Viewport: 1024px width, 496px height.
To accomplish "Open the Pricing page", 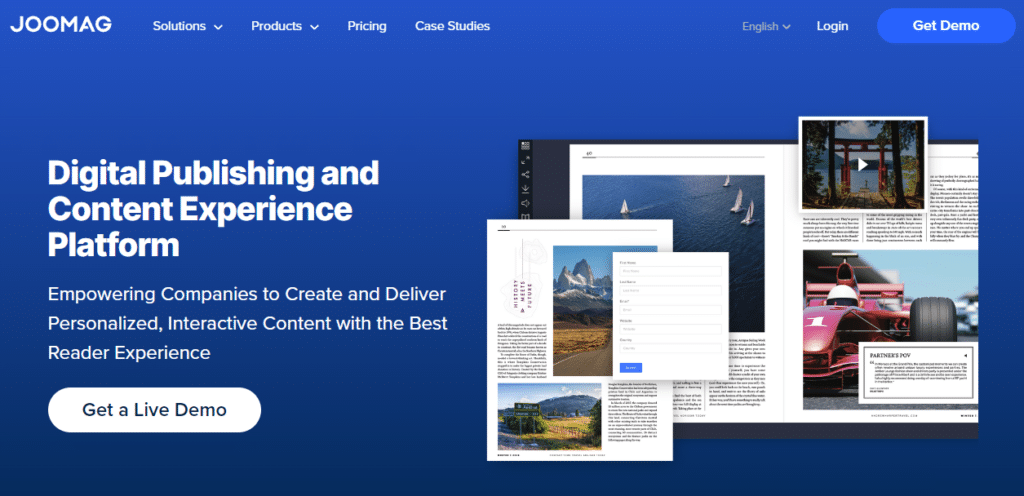I will coord(367,26).
